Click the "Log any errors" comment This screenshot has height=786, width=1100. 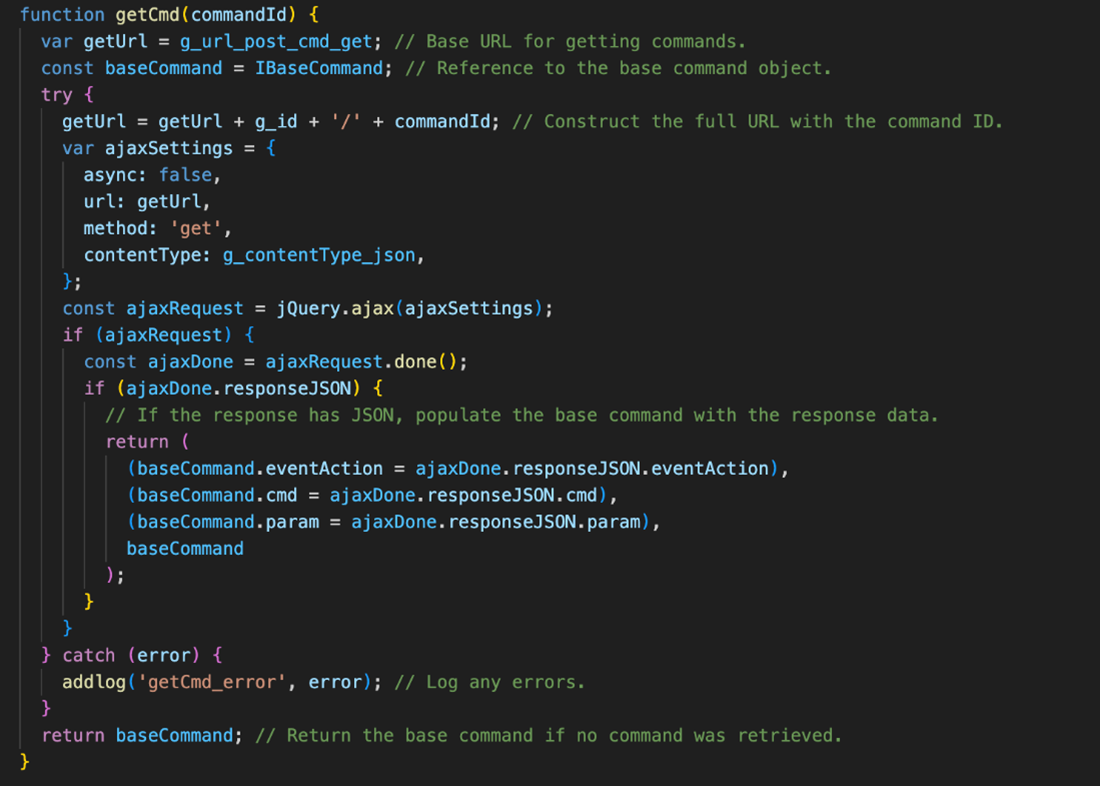489,682
